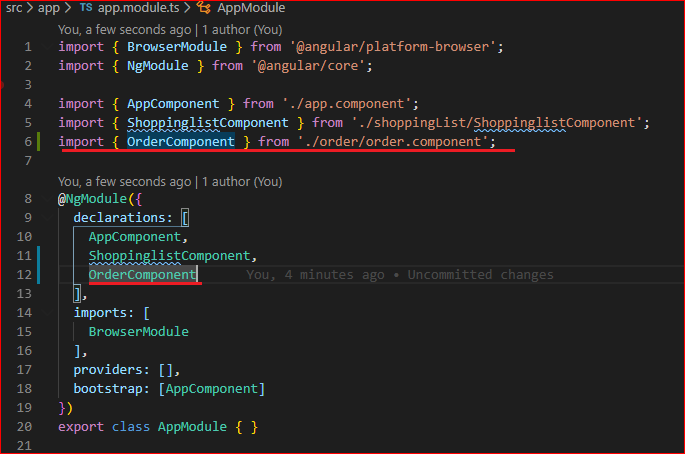Click NgModule in the line 2 import
685x454 pixels.
158,66
